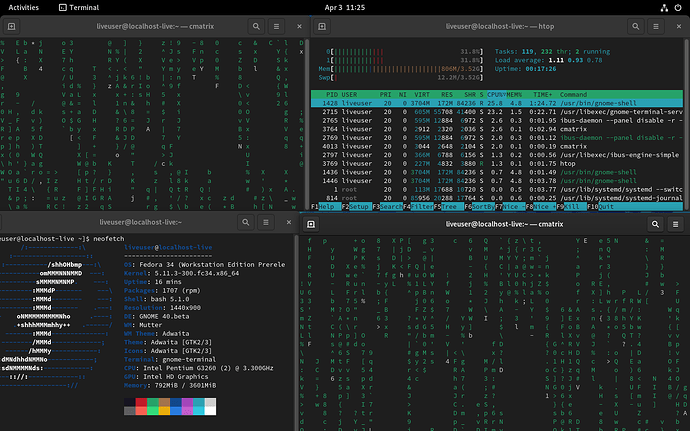The image size is (690, 431).
Task: Select highlighted gnome-shell process PID 1428
Action: tap(497, 103)
